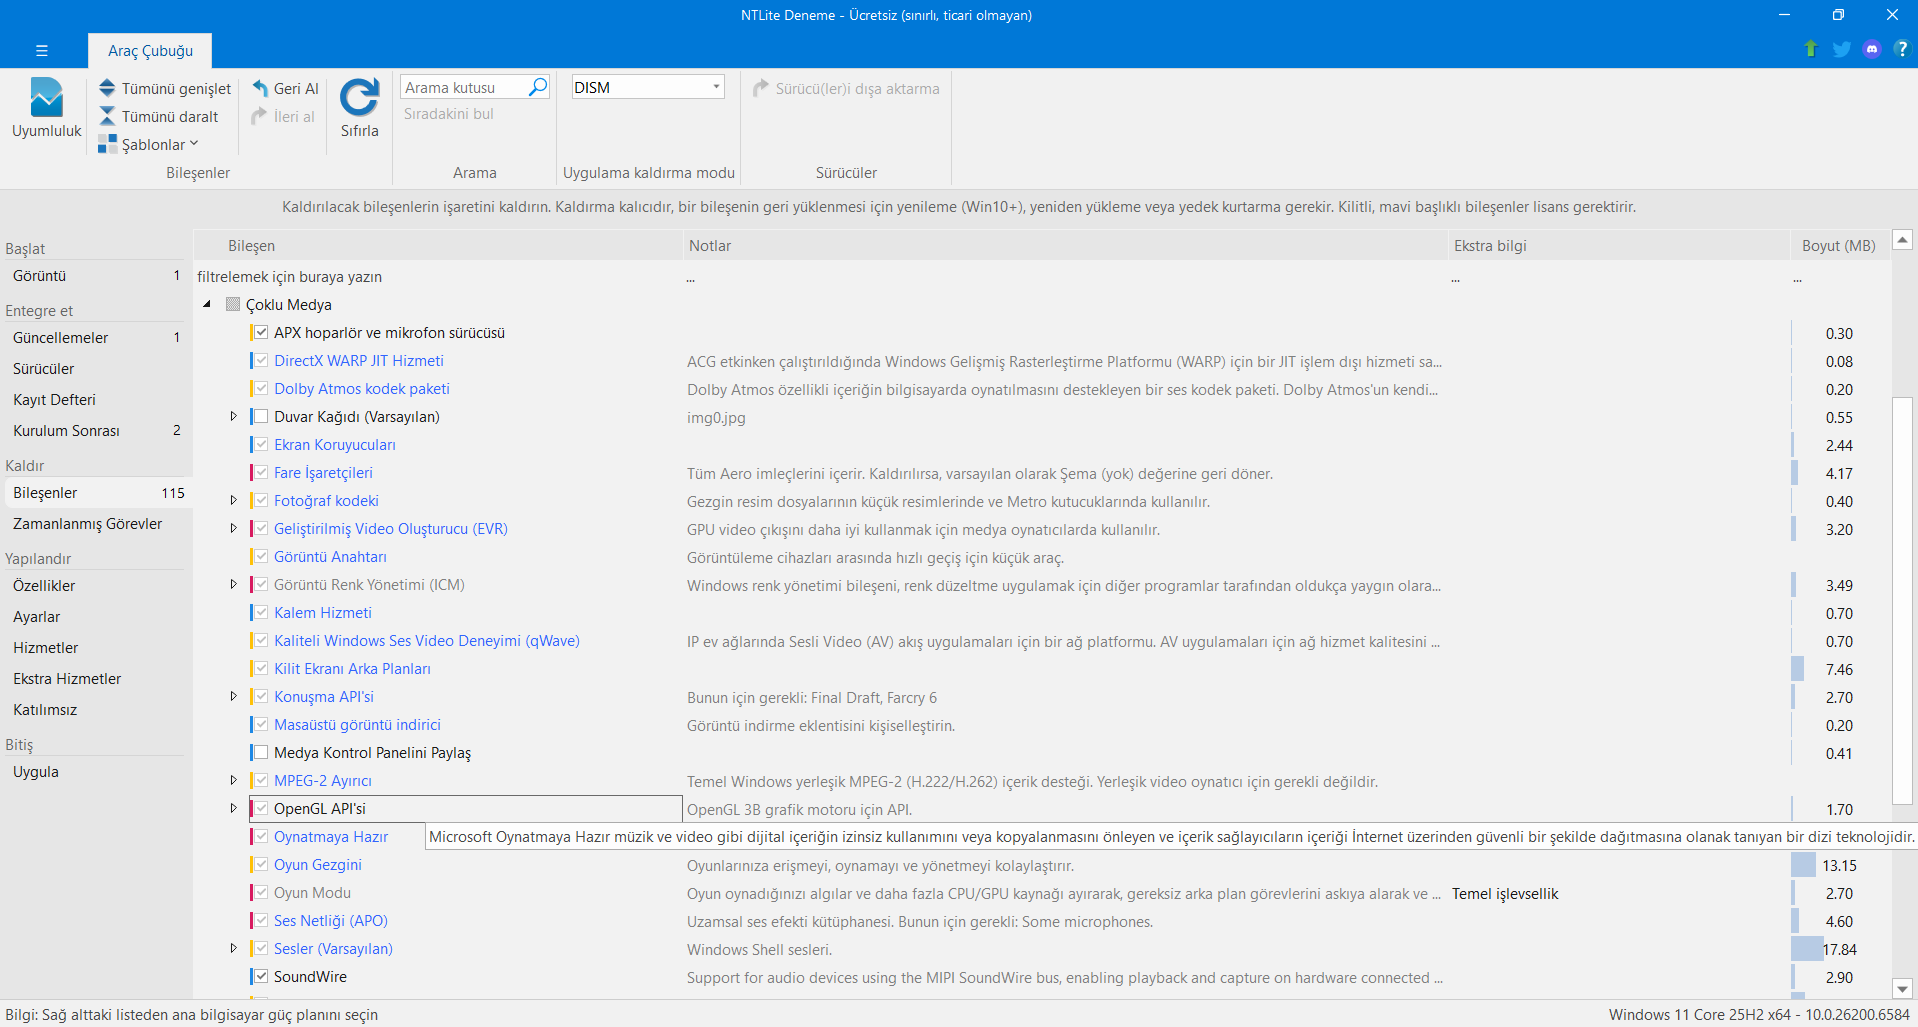The width and height of the screenshot is (1918, 1027).
Task: Open the Twitter bird icon link
Action: (1841, 49)
